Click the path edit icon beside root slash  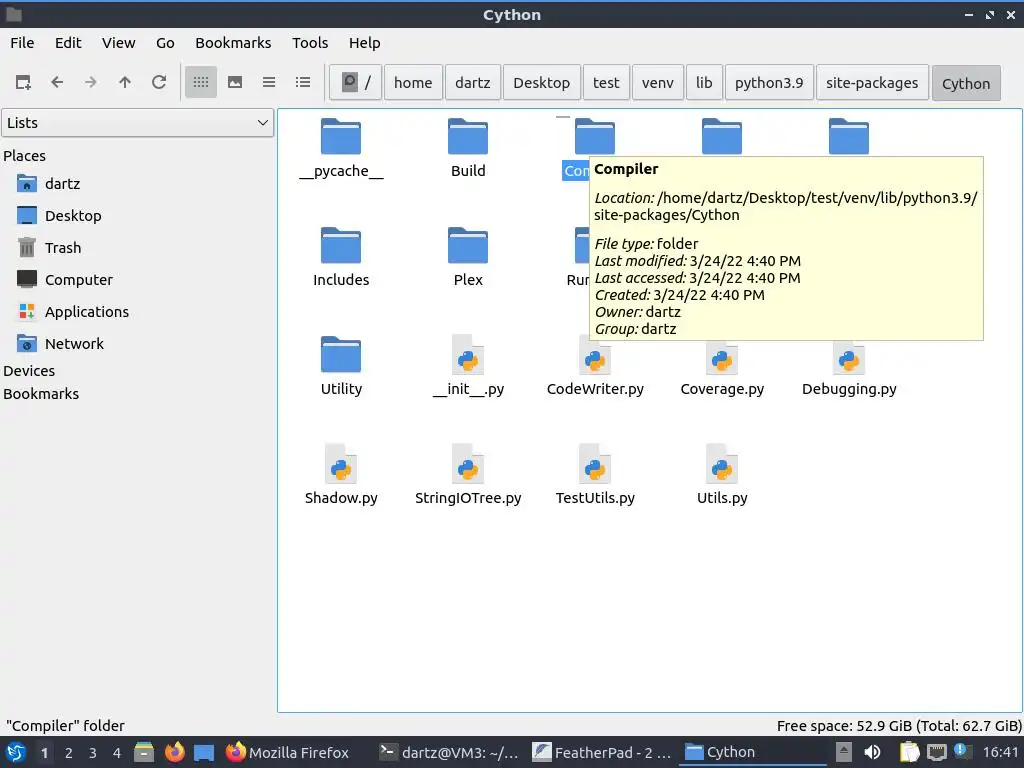[350, 82]
